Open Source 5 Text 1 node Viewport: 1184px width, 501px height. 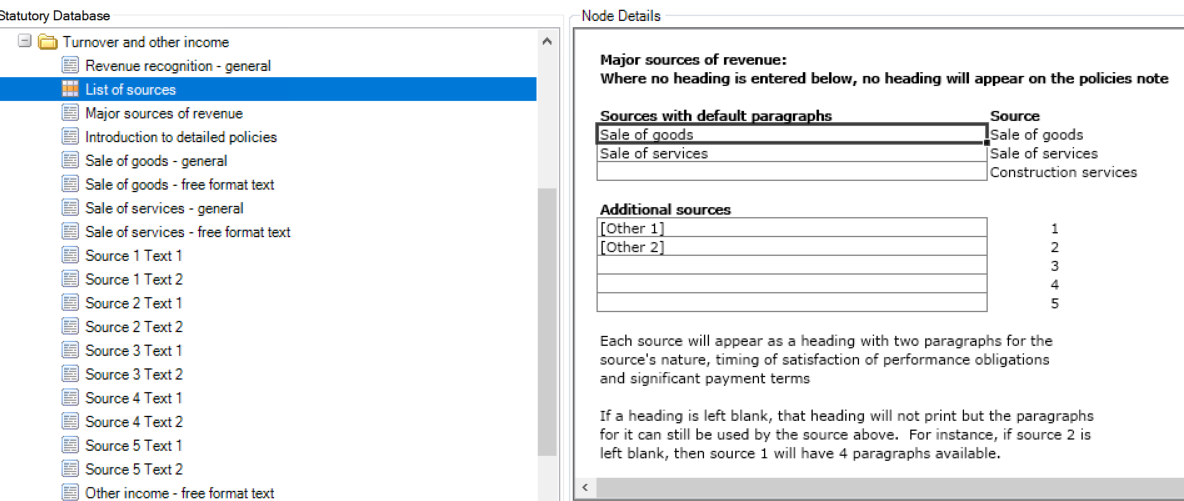click(x=134, y=445)
